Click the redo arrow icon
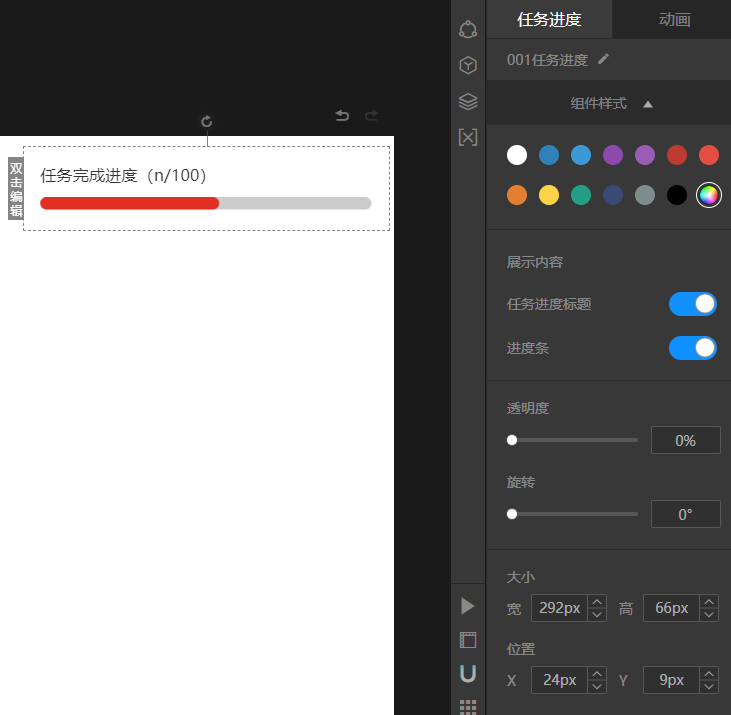The image size is (731, 715). pyautogui.click(x=372, y=115)
